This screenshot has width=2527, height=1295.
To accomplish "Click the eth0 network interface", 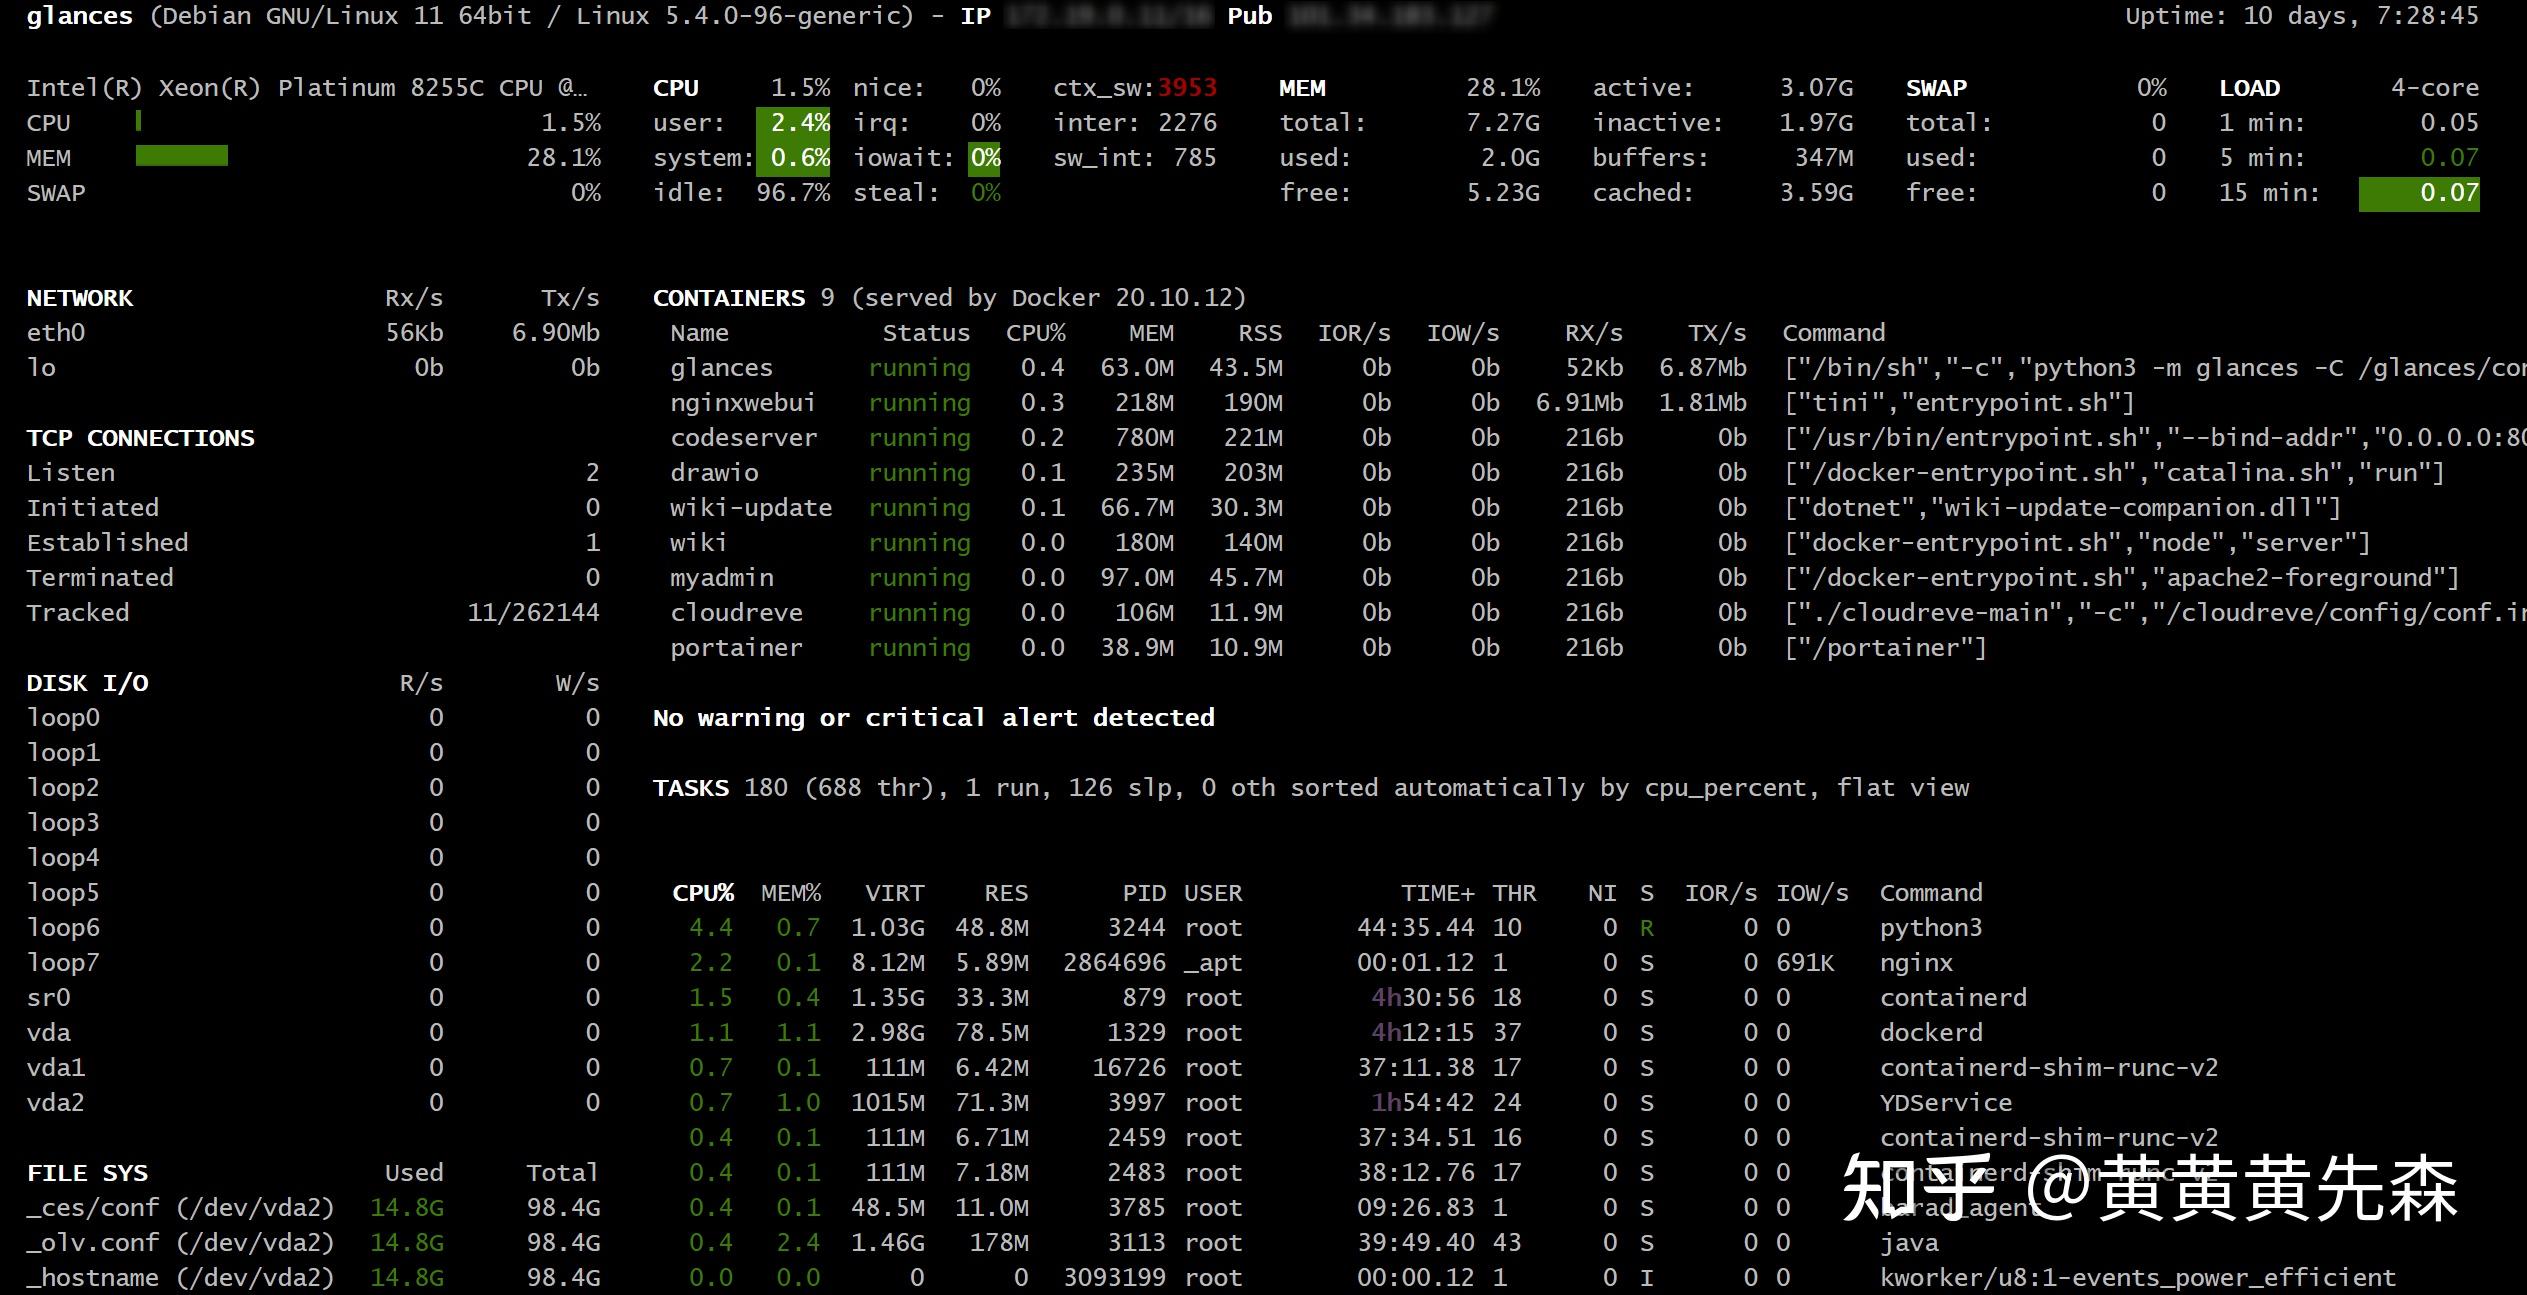I will point(56,333).
